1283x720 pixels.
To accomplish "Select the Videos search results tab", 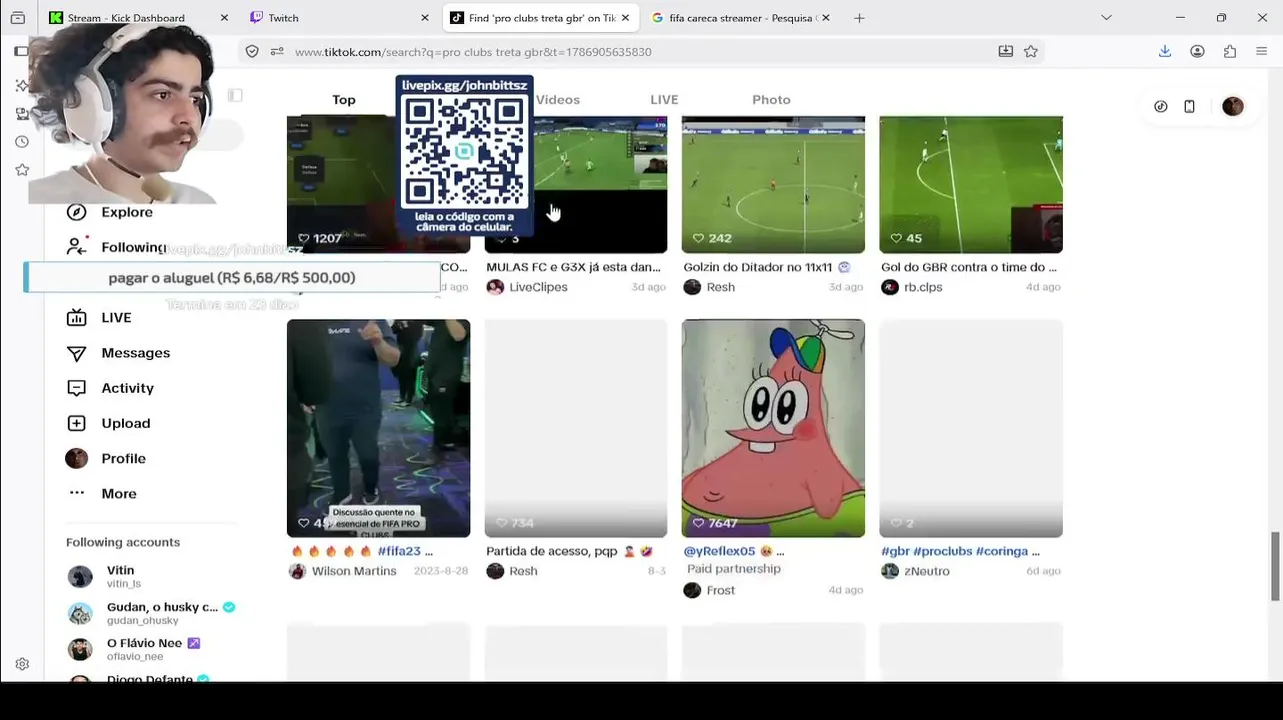I will [x=558, y=100].
